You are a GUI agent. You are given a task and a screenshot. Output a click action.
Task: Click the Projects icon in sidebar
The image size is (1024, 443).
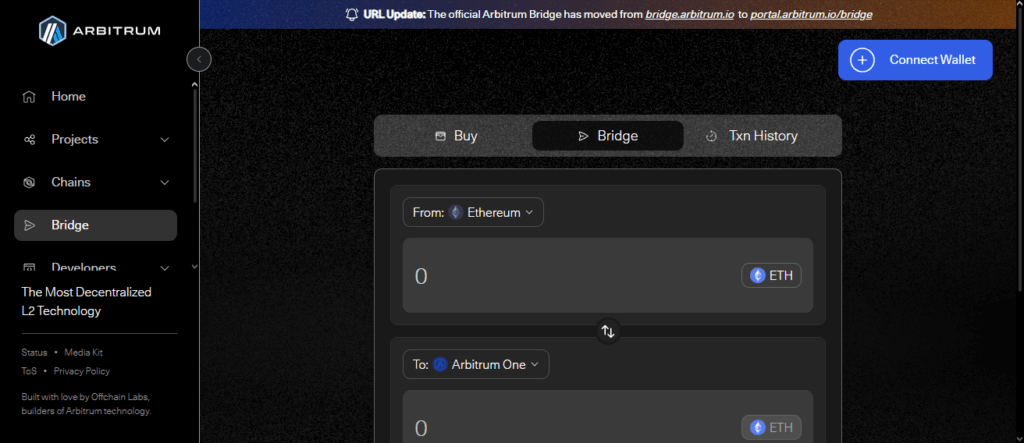click(30, 140)
